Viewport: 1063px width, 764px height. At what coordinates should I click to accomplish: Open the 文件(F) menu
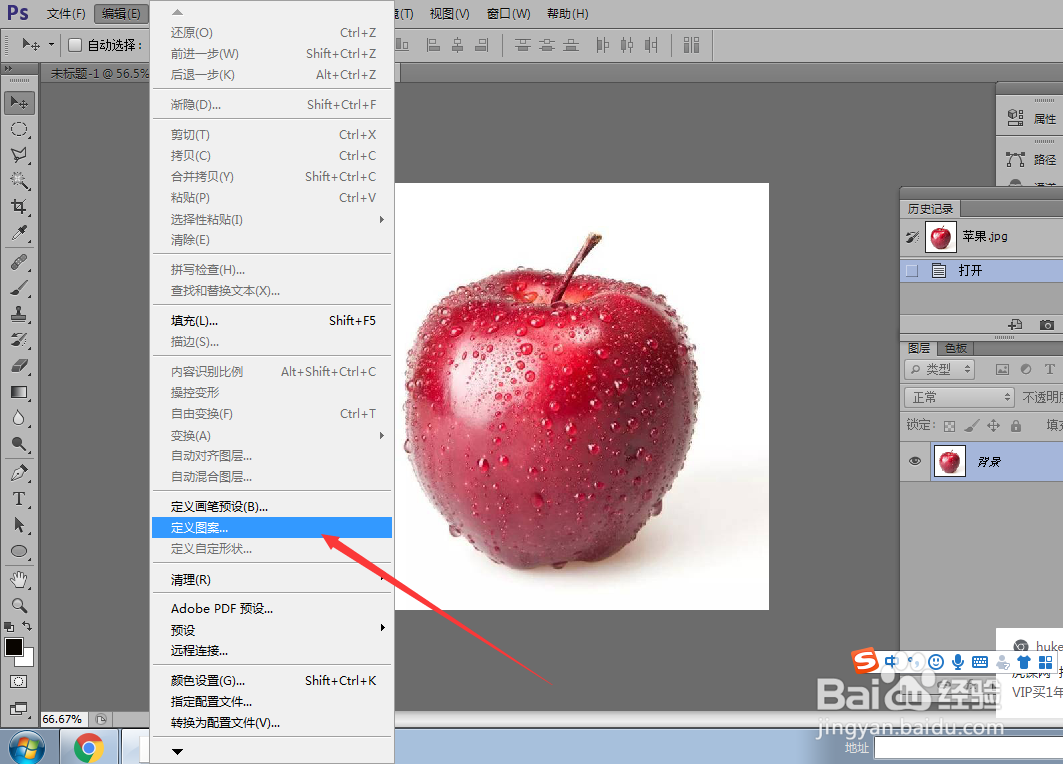(66, 14)
